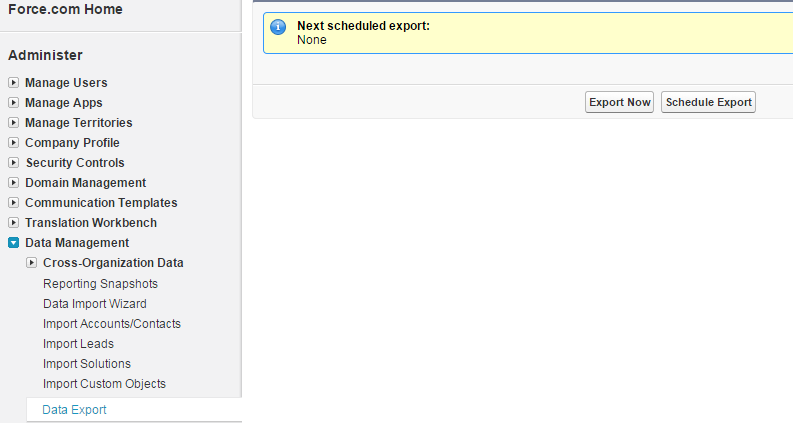The height and width of the screenshot is (423, 793).
Task: Open Import Custom Objects
Action: tap(104, 384)
